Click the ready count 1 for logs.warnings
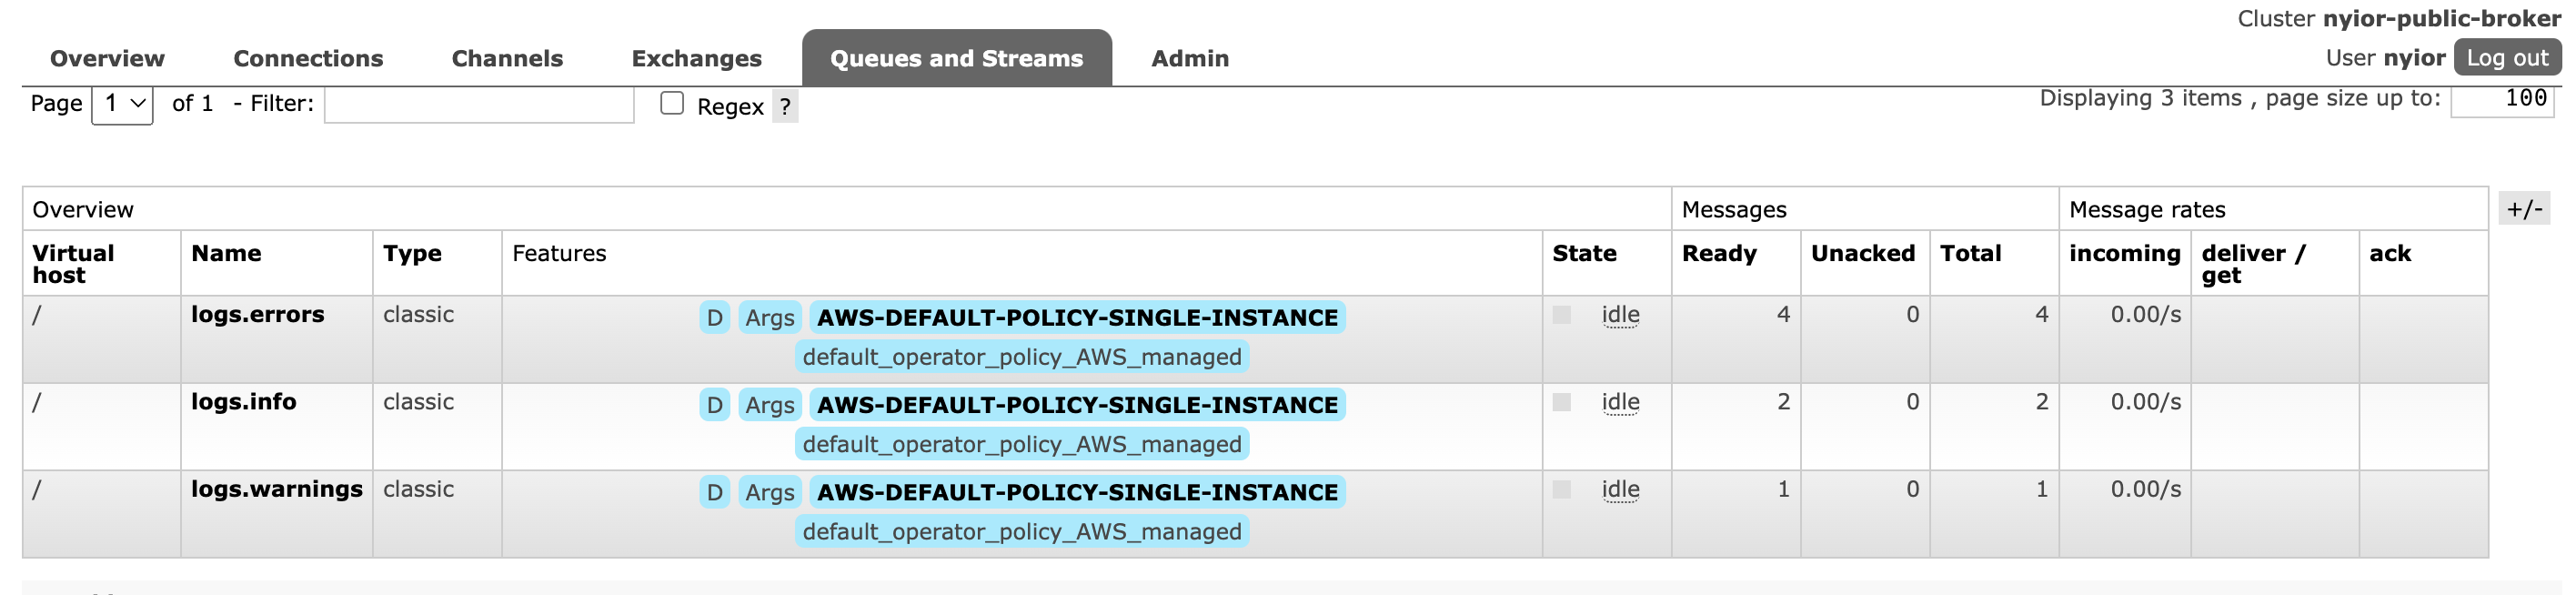 pos(1783,489)
